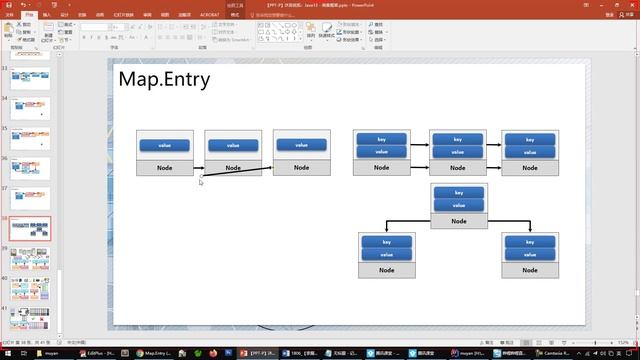Switch to Slide Sorter view in status bar
Viewport: 640px width, 360px height.
(539, 343)
